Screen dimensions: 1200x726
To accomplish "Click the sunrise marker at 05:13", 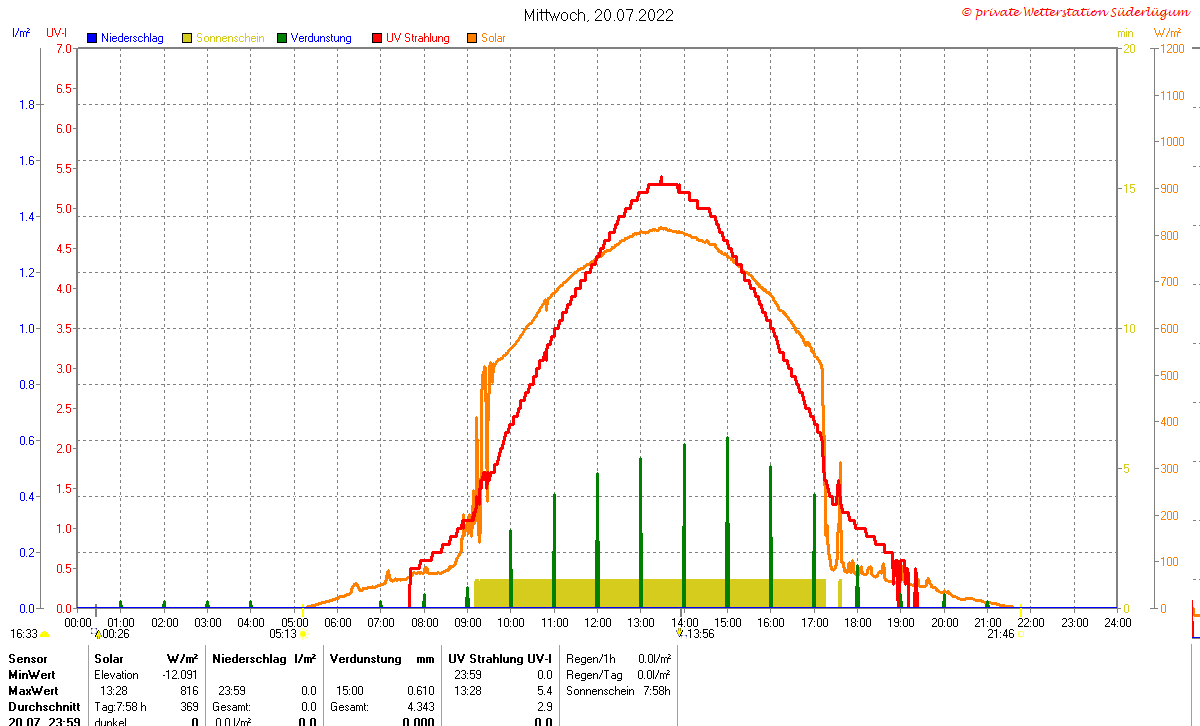I will tap(303, 634).
